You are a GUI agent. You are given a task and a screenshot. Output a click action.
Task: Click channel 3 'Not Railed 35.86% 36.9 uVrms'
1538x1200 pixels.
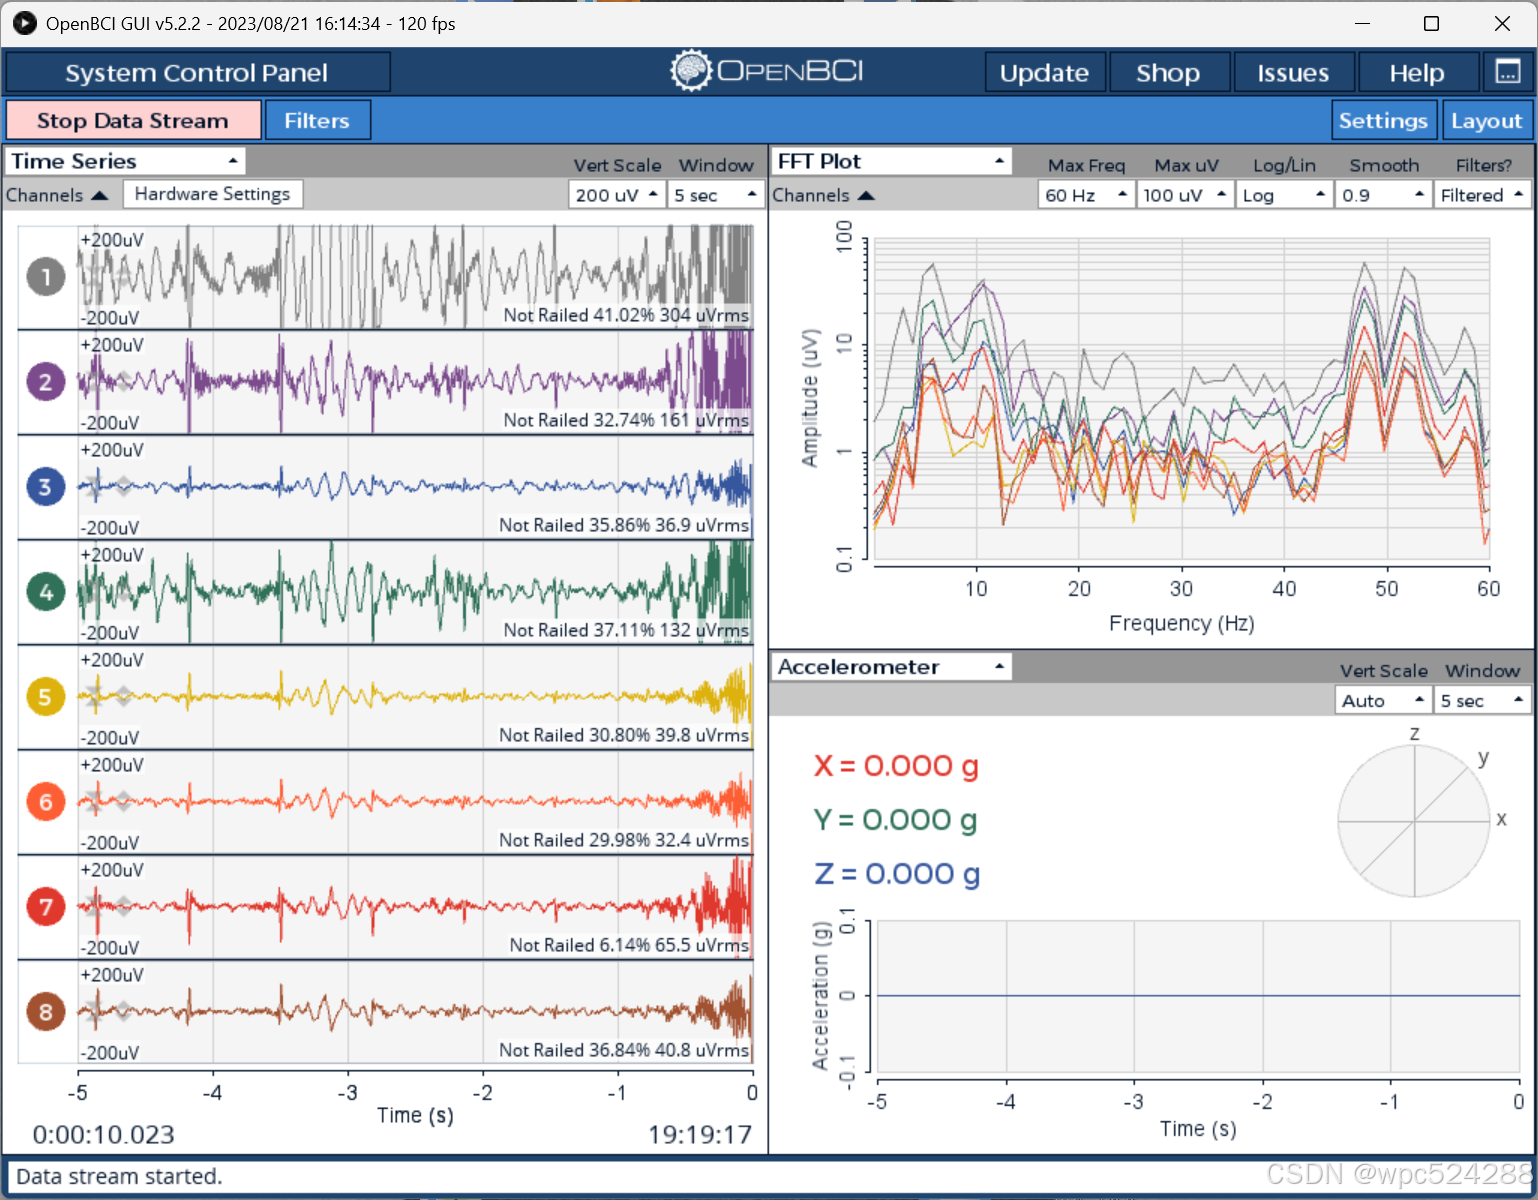(624, 525)
